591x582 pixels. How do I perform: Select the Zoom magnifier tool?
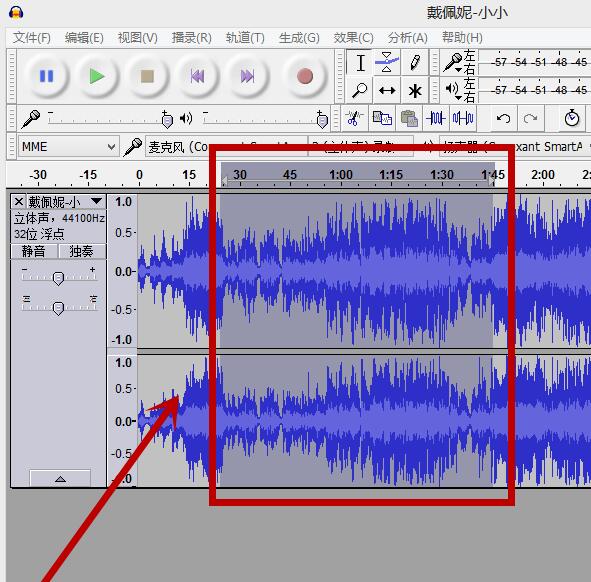[x=360, y=90]
